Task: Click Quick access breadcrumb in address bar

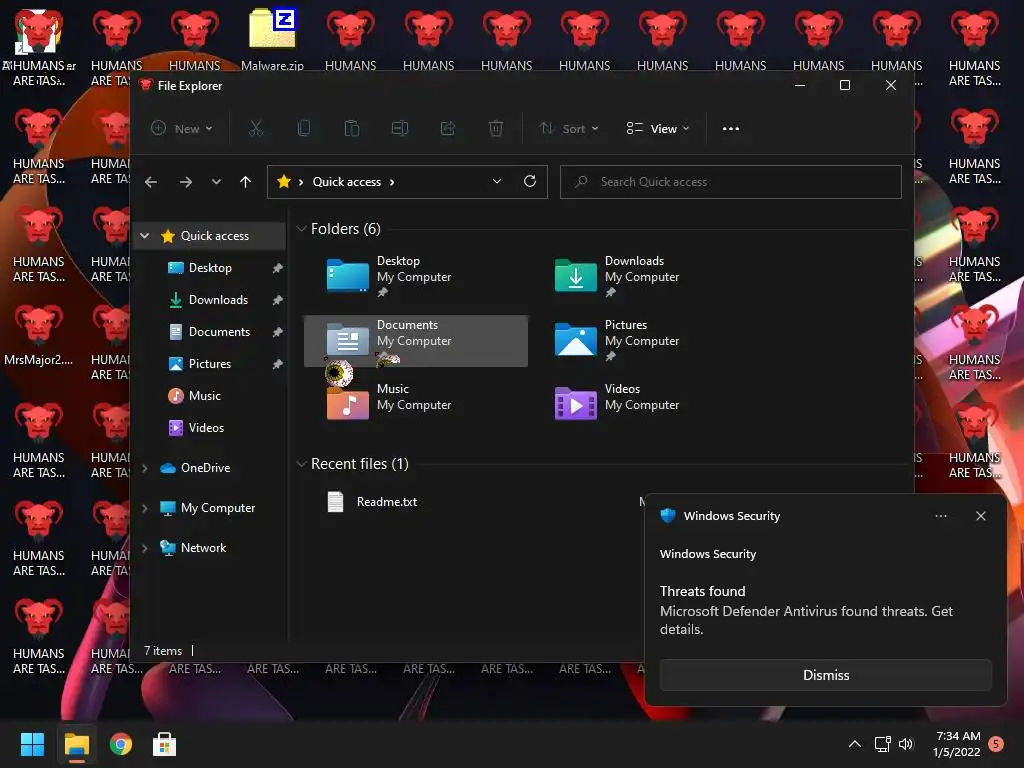Action: 346,182
